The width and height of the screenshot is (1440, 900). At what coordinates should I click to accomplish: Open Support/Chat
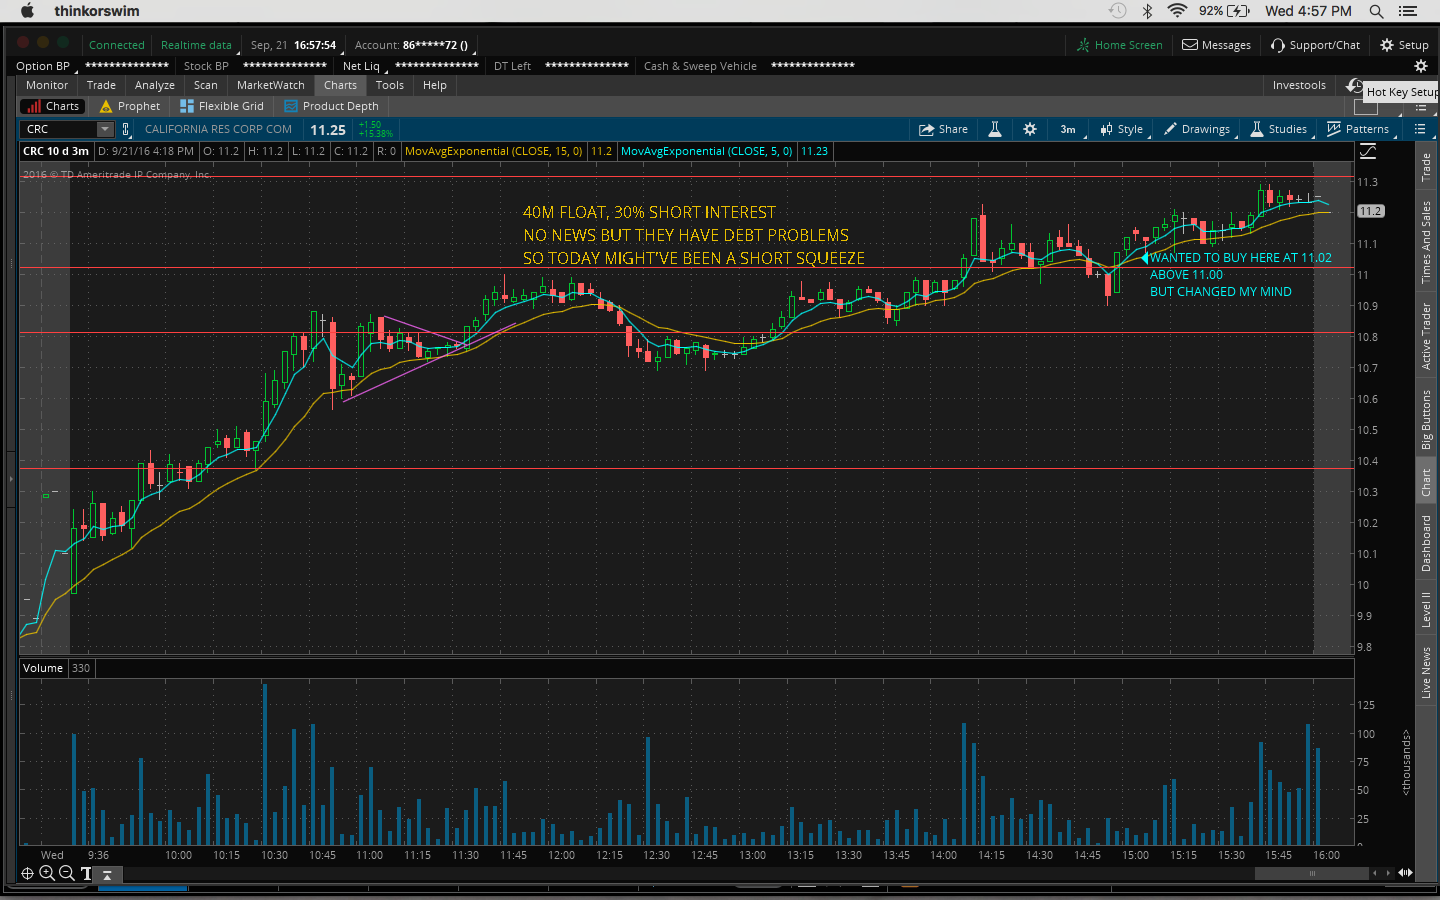coord(1316,45)
